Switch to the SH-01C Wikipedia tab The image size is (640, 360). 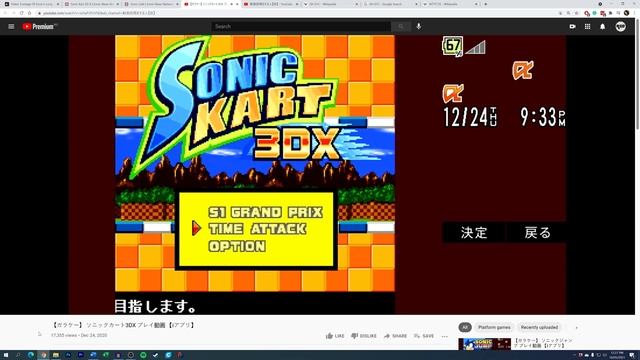pos(330,4)
